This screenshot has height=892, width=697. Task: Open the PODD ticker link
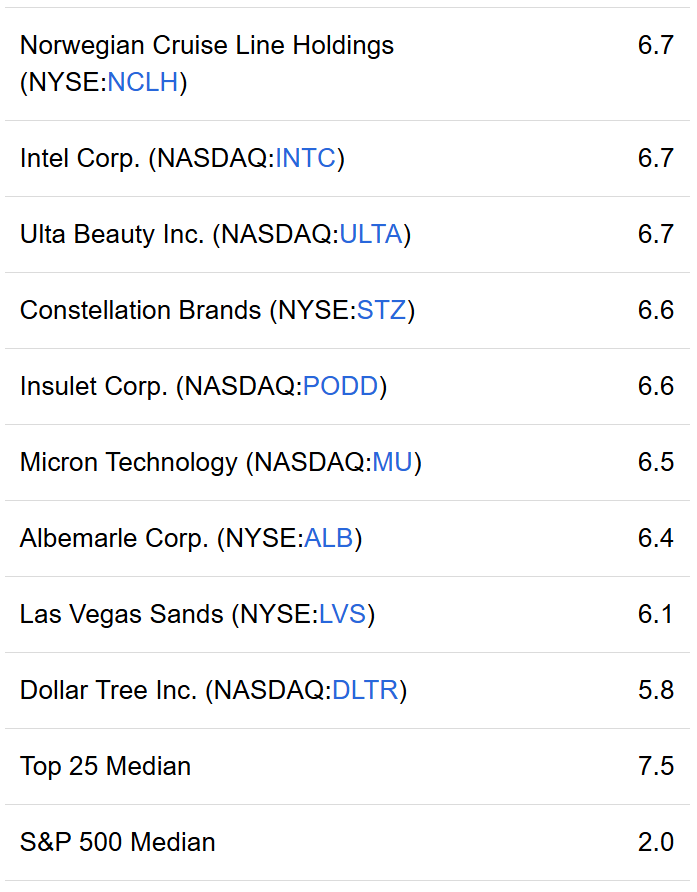pyautogui.click(x=340, y=386)
